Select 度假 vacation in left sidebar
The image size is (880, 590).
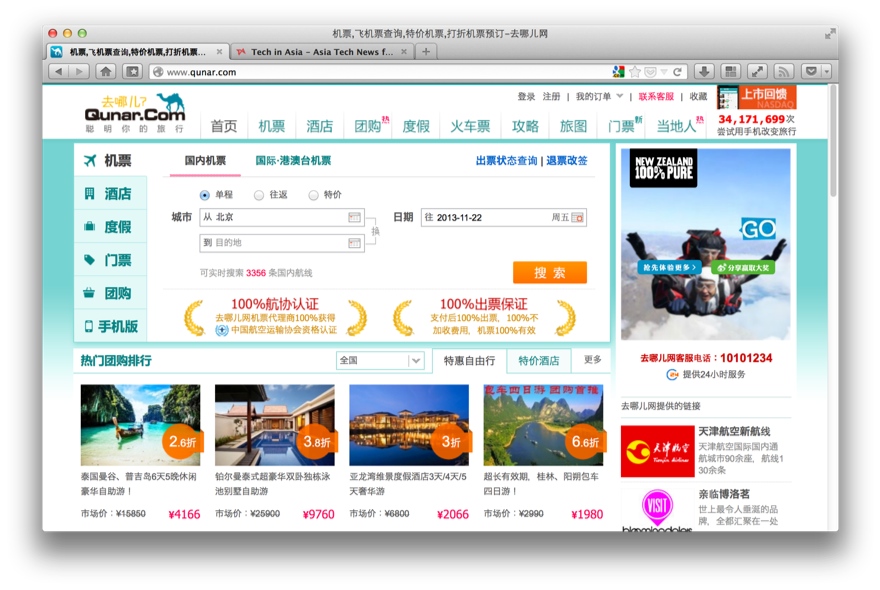[111, 227]
